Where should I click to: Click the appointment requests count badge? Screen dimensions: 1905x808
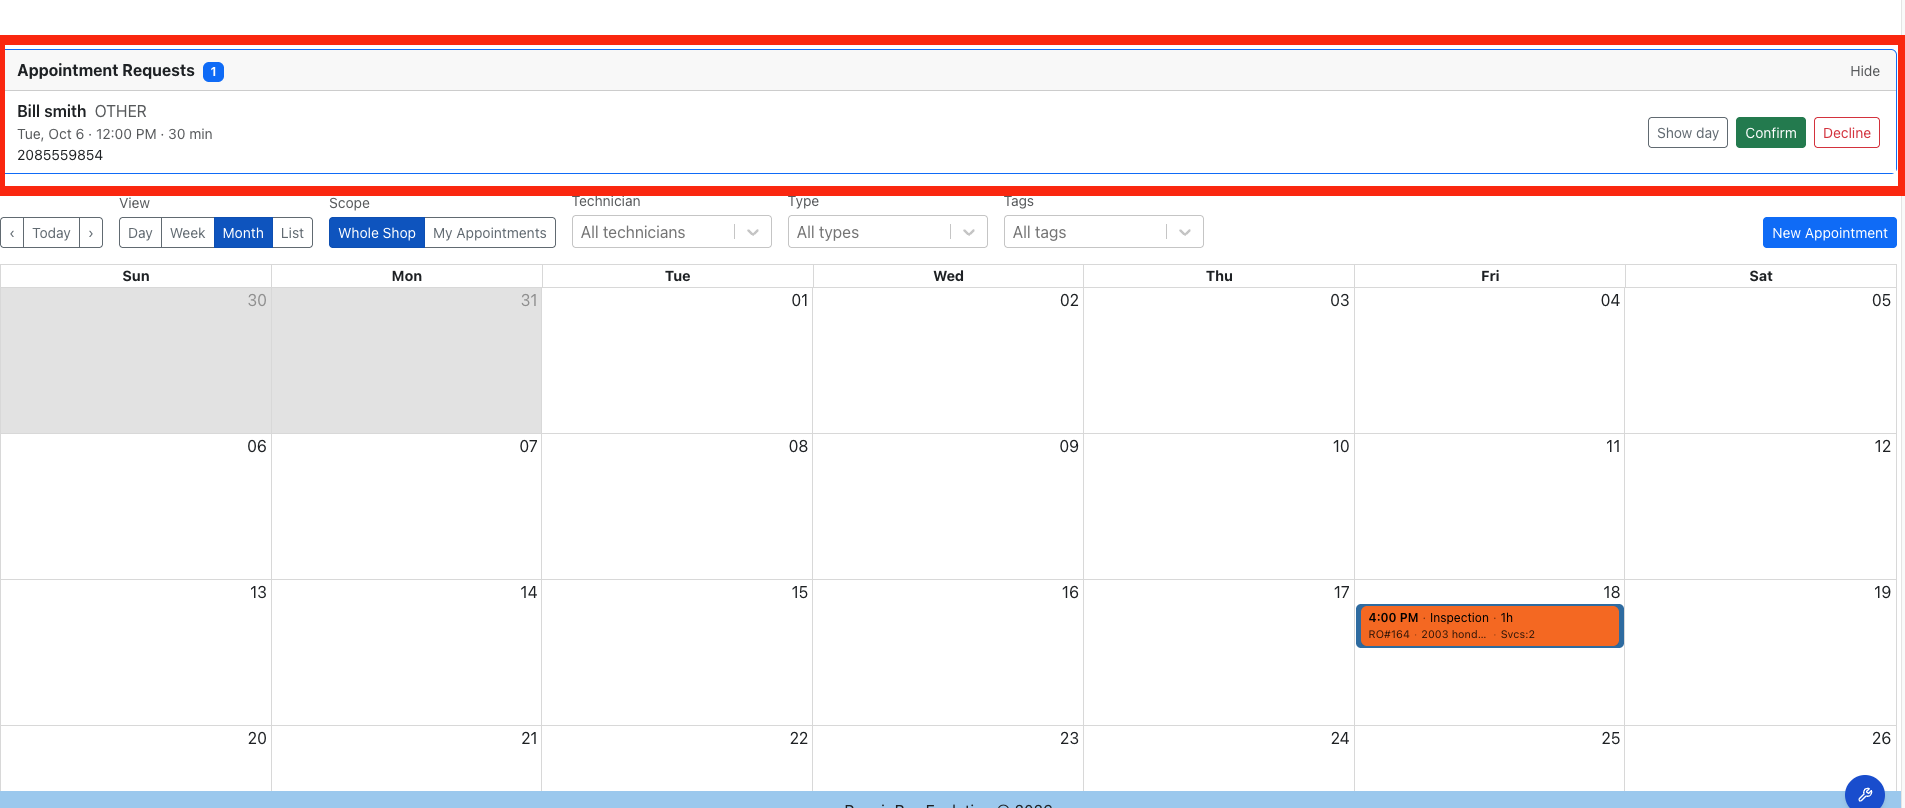pos(213,71)
